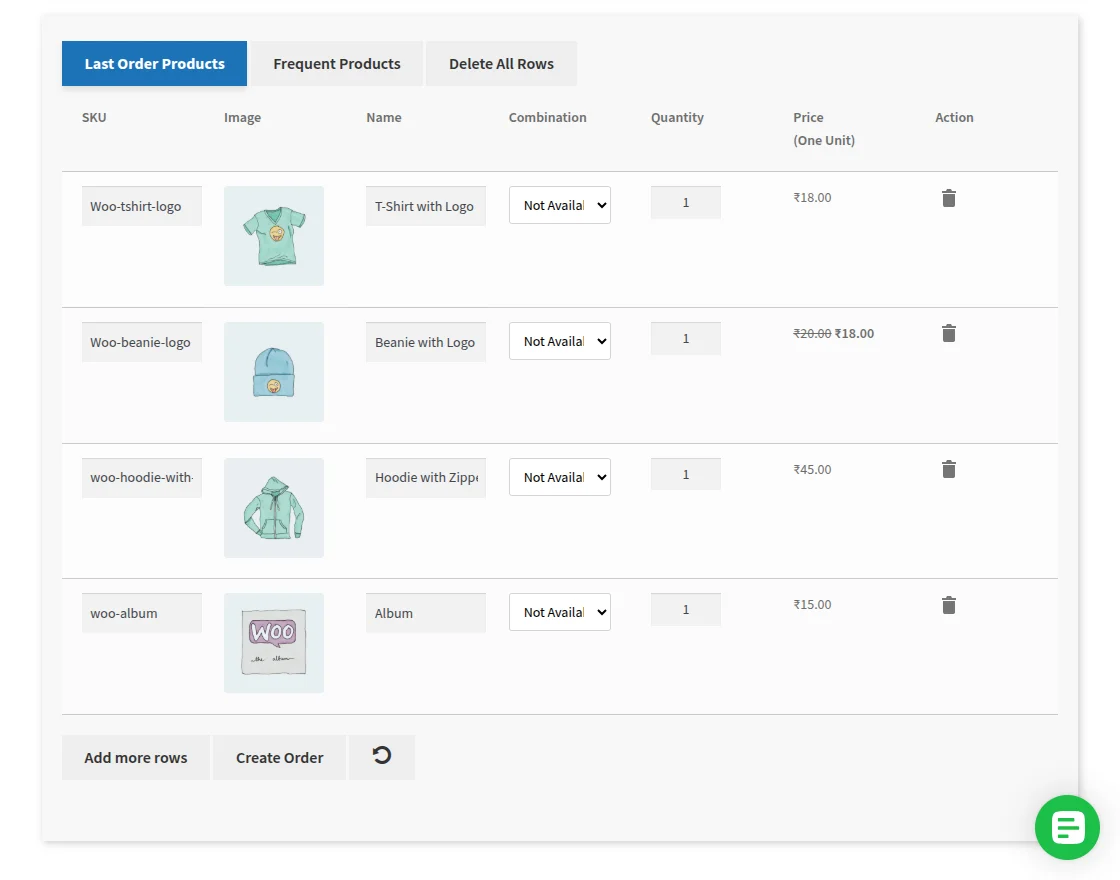This screenshot has width=1120, height=880.
Task: Click the refresh/reset icon
Action: click(382, 757)
